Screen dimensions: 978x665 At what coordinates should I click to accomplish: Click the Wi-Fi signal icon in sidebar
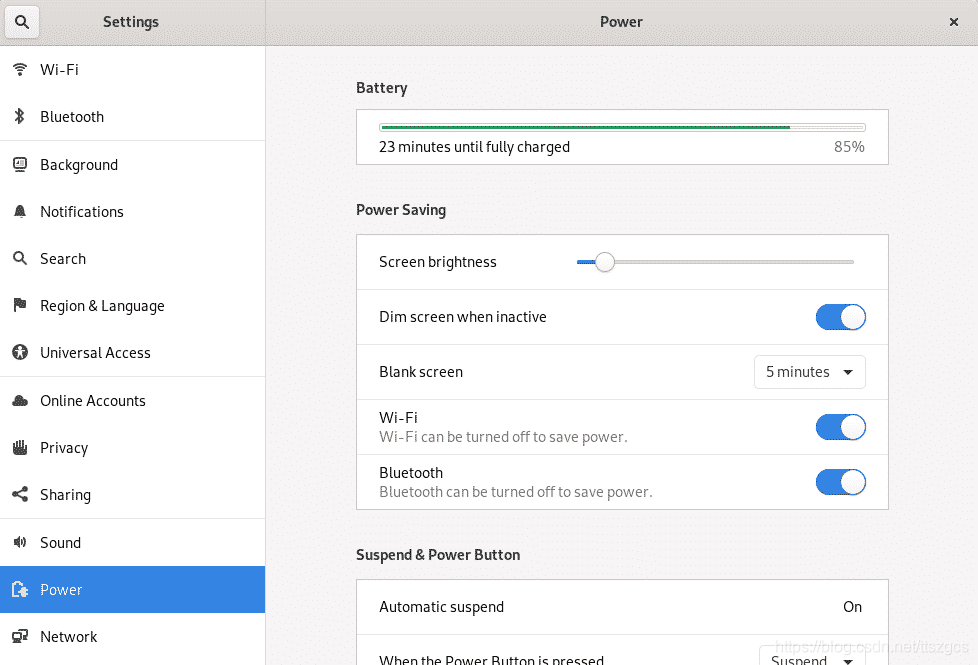(x=20, y=69)
